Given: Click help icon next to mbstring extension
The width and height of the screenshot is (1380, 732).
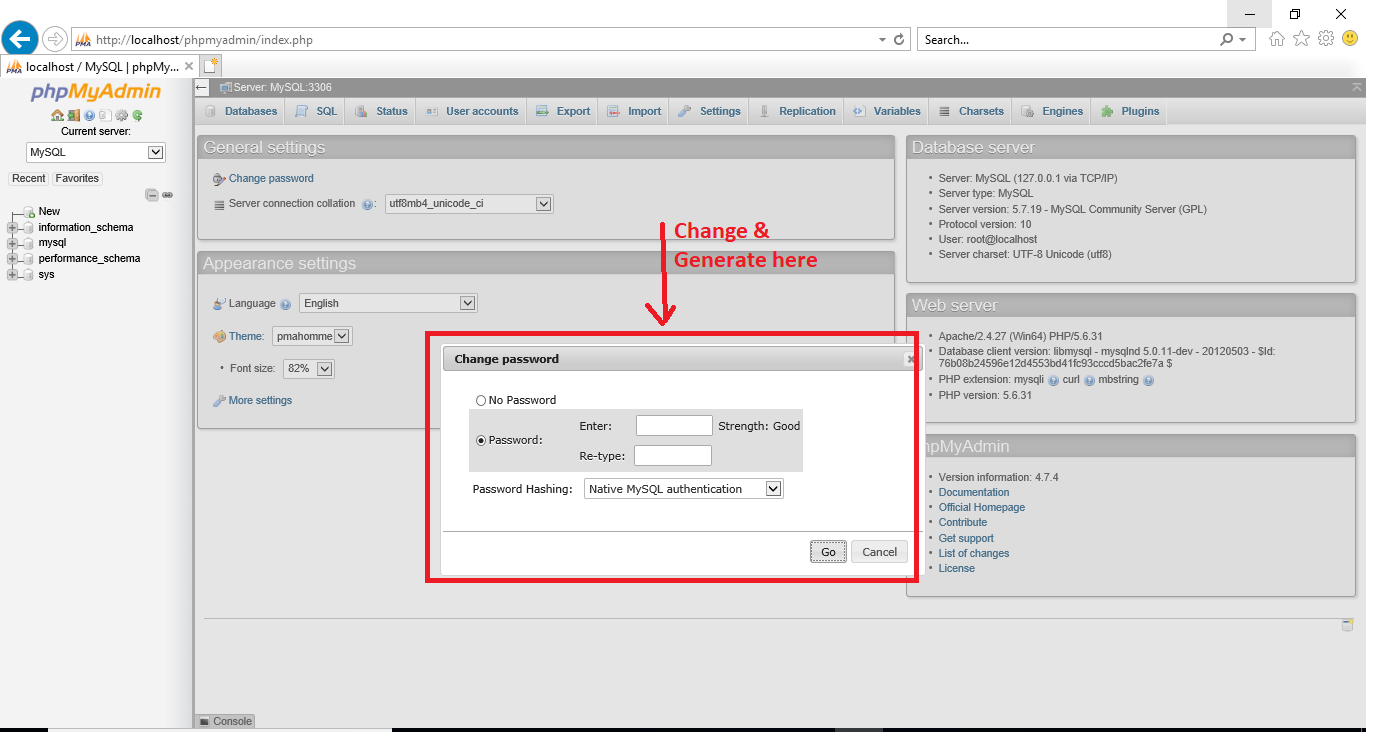Looking at the screenshot, I should [x=1148, y=381].
